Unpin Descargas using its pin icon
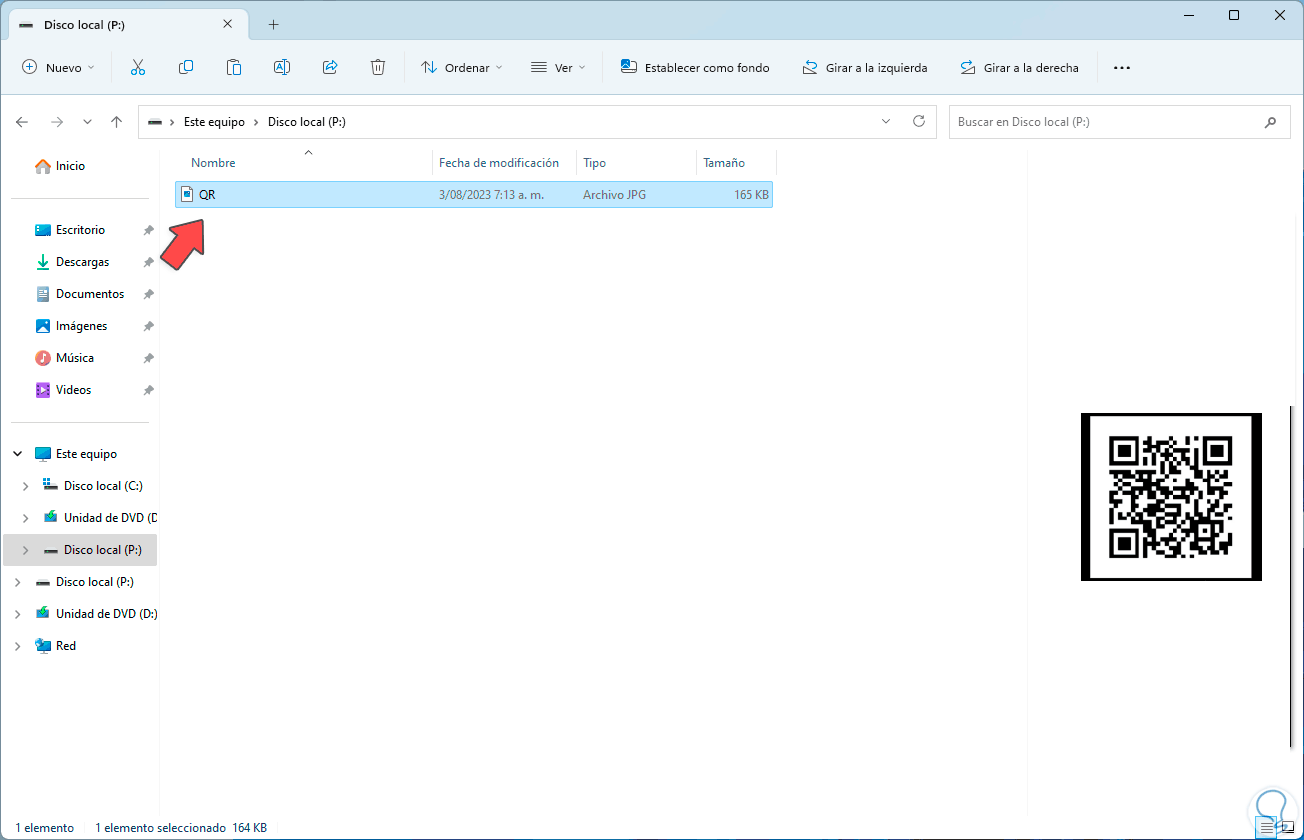Screen dimensions: 1304x840 point(148,262)
